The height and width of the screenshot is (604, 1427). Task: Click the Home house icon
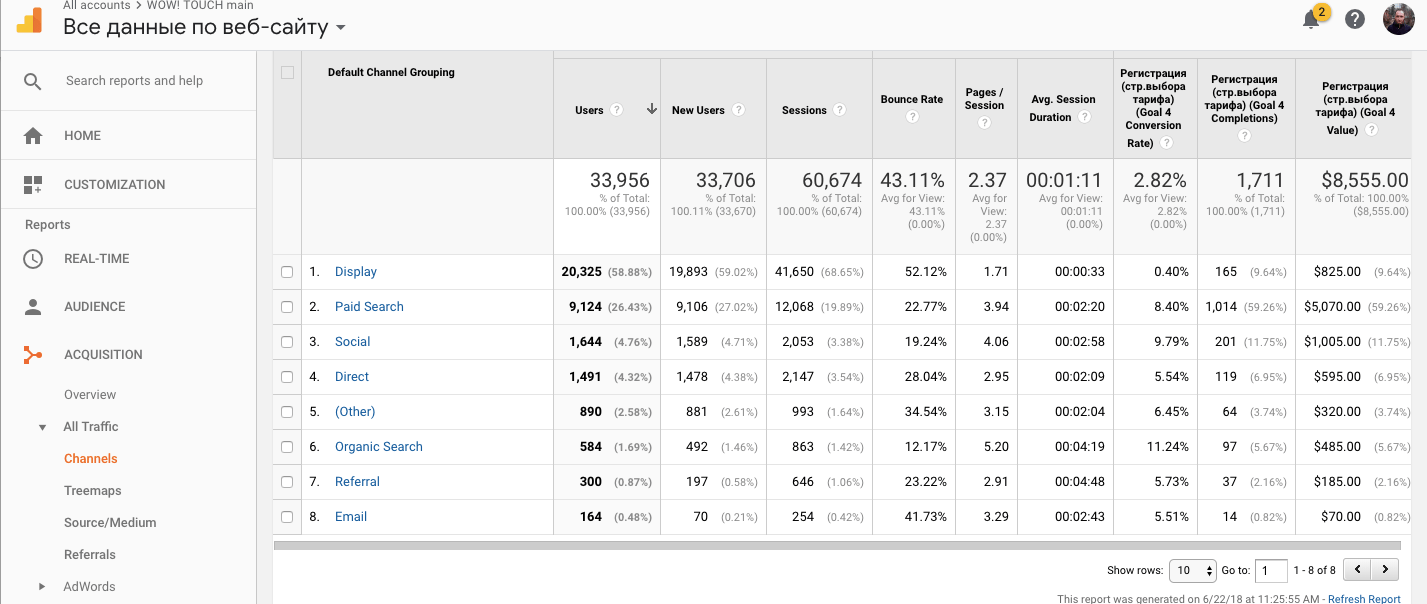[x=33, y=136]
